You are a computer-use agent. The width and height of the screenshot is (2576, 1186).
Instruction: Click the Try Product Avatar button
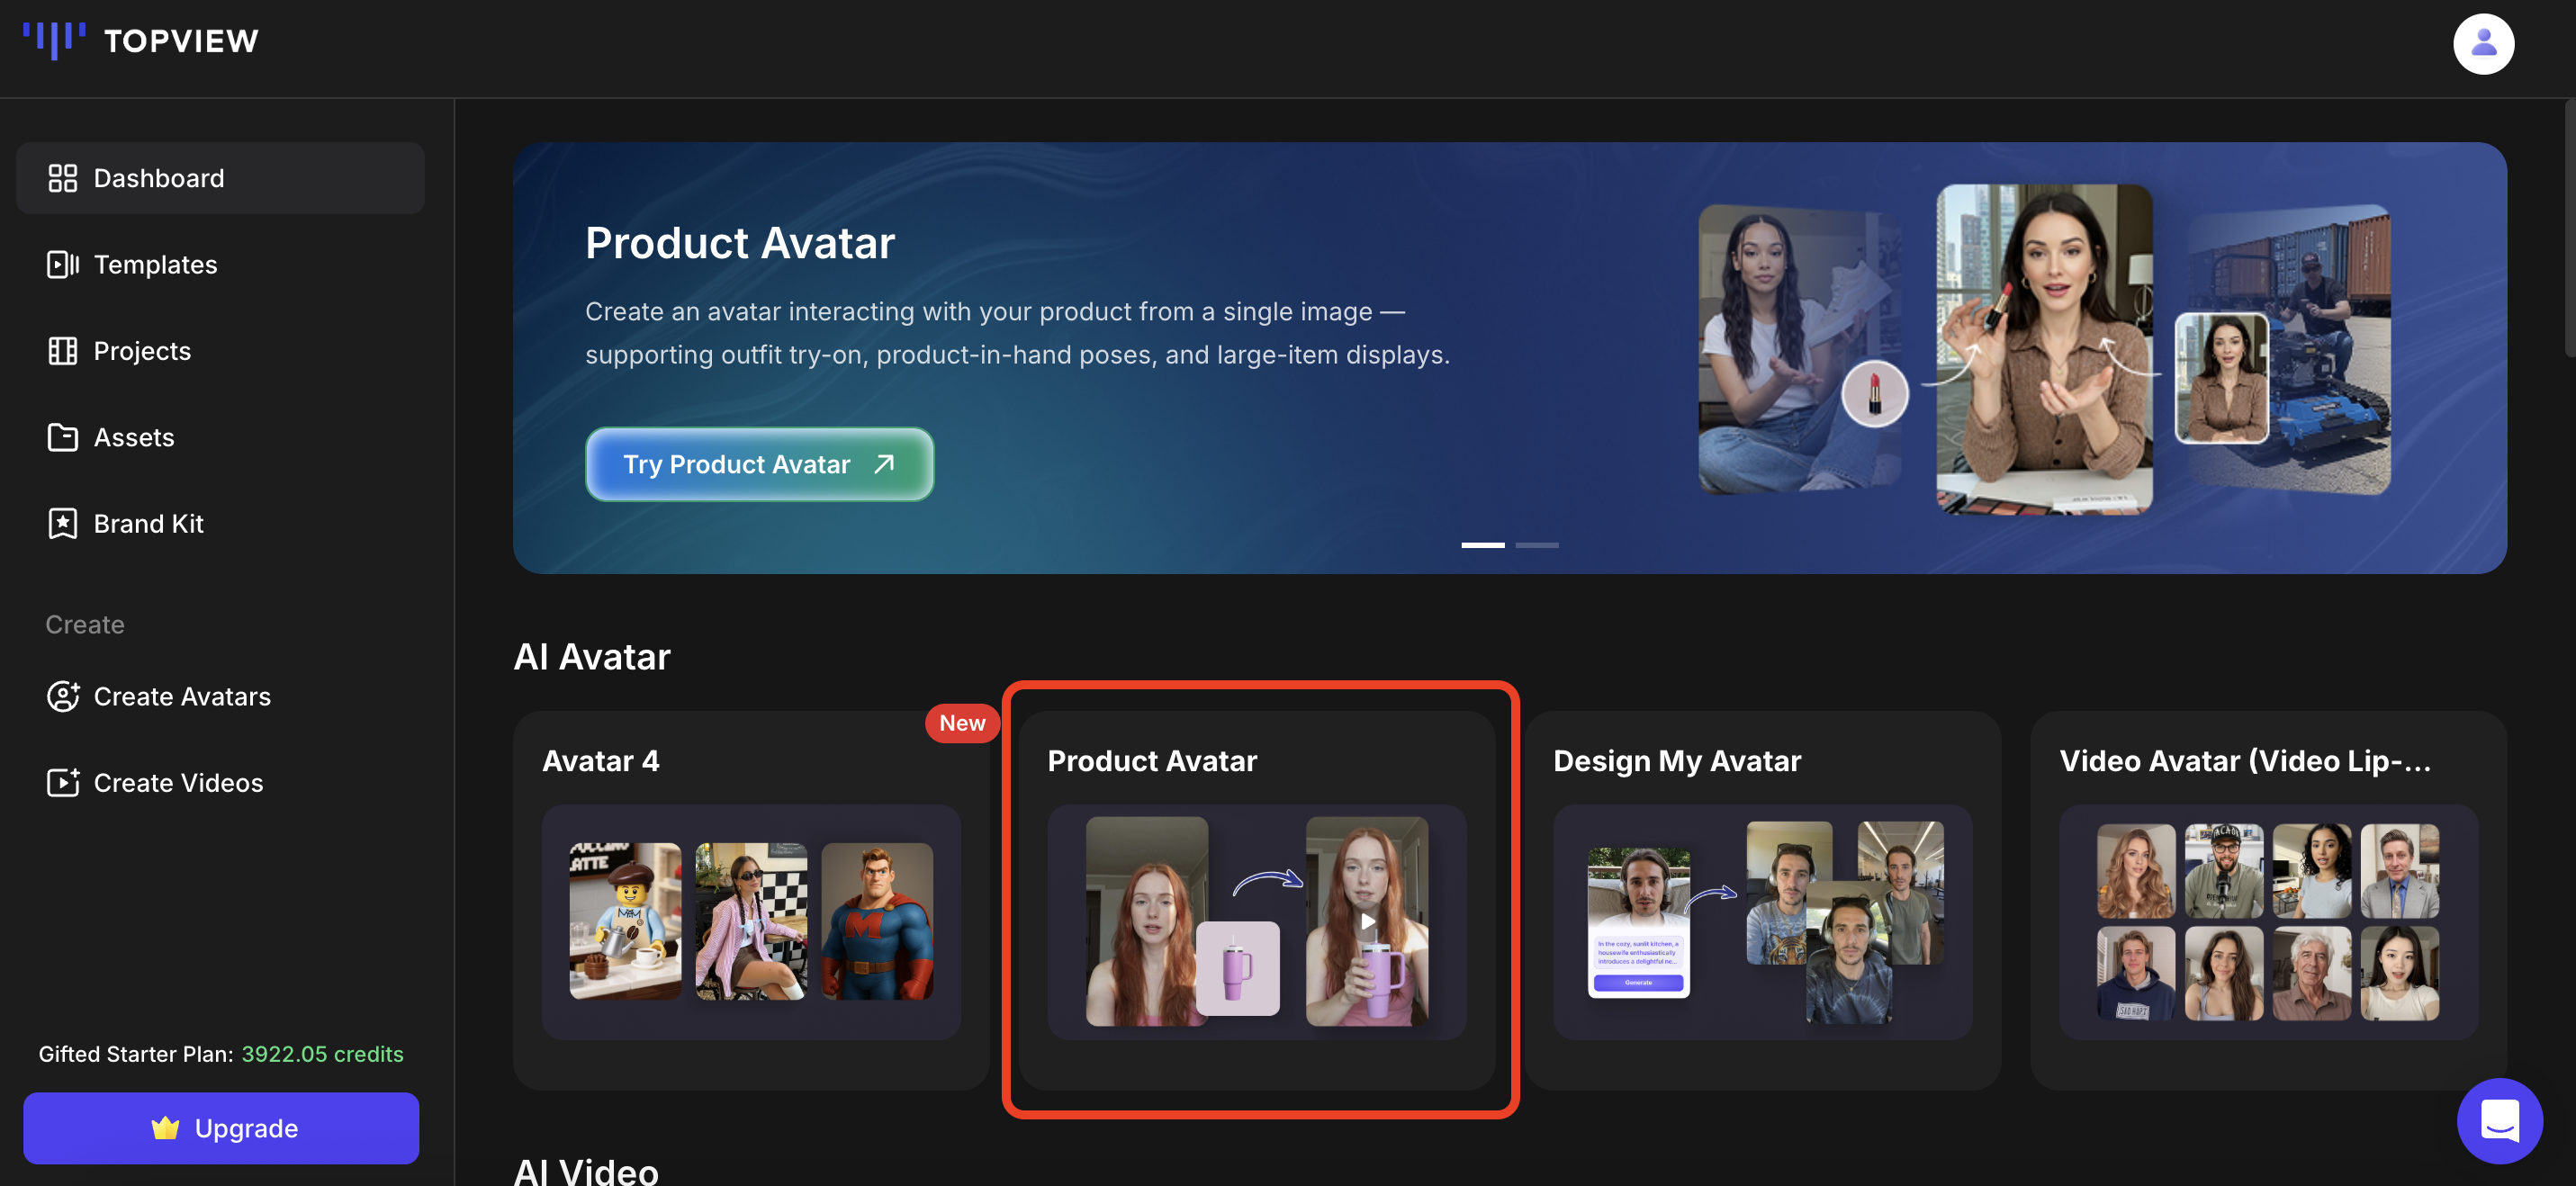pyautogui.click(x=758, y=463)
